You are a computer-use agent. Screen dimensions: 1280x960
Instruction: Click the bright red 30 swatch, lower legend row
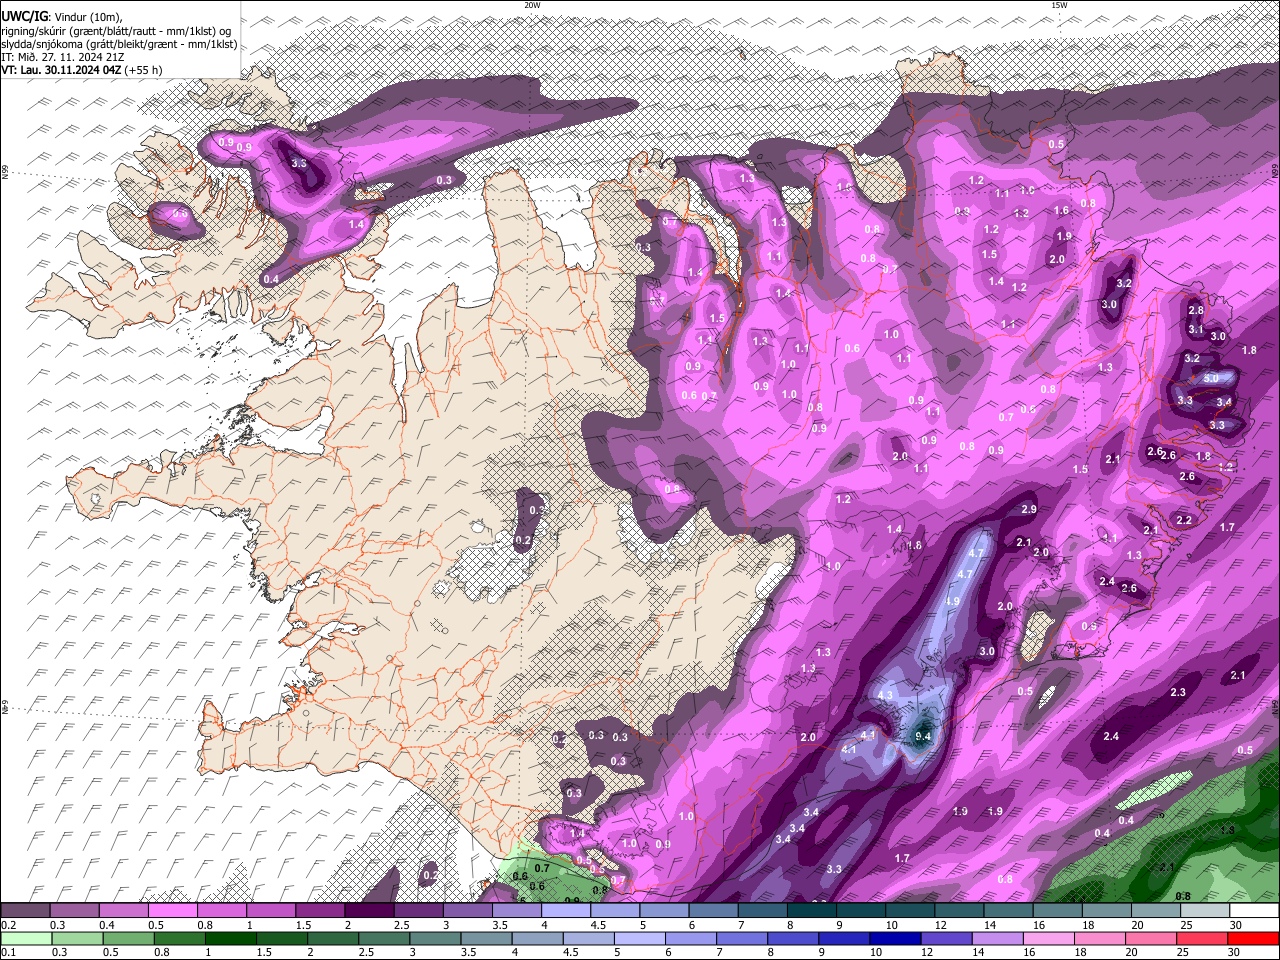tap(1253, 939)
